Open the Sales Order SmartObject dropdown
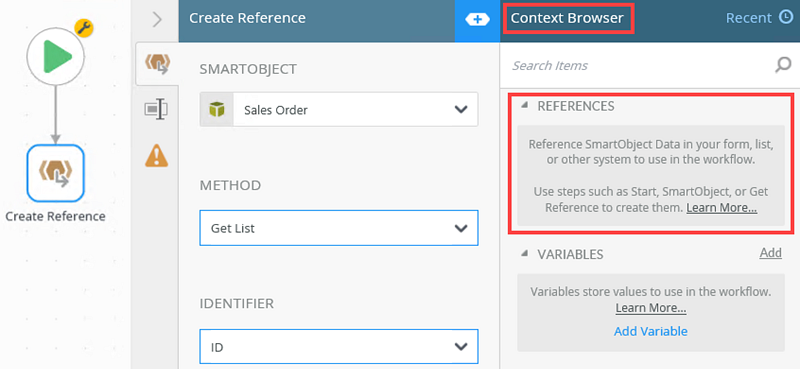The height and width of the screenshot is (369, 800). pos(339,109)
